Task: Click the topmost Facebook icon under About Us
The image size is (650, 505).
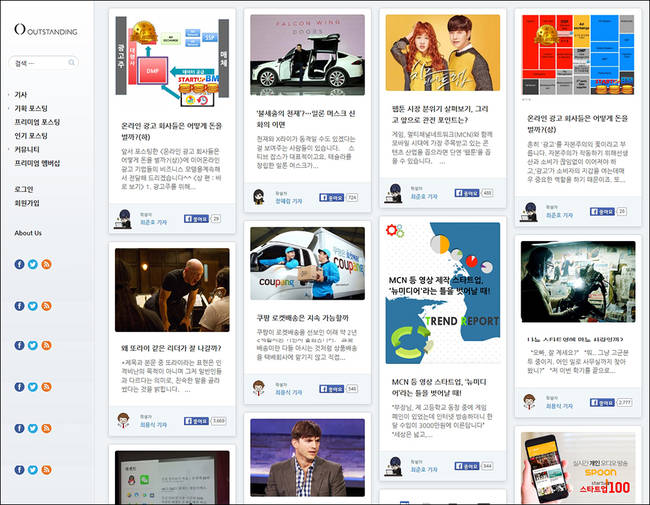Action: (19, 264)
